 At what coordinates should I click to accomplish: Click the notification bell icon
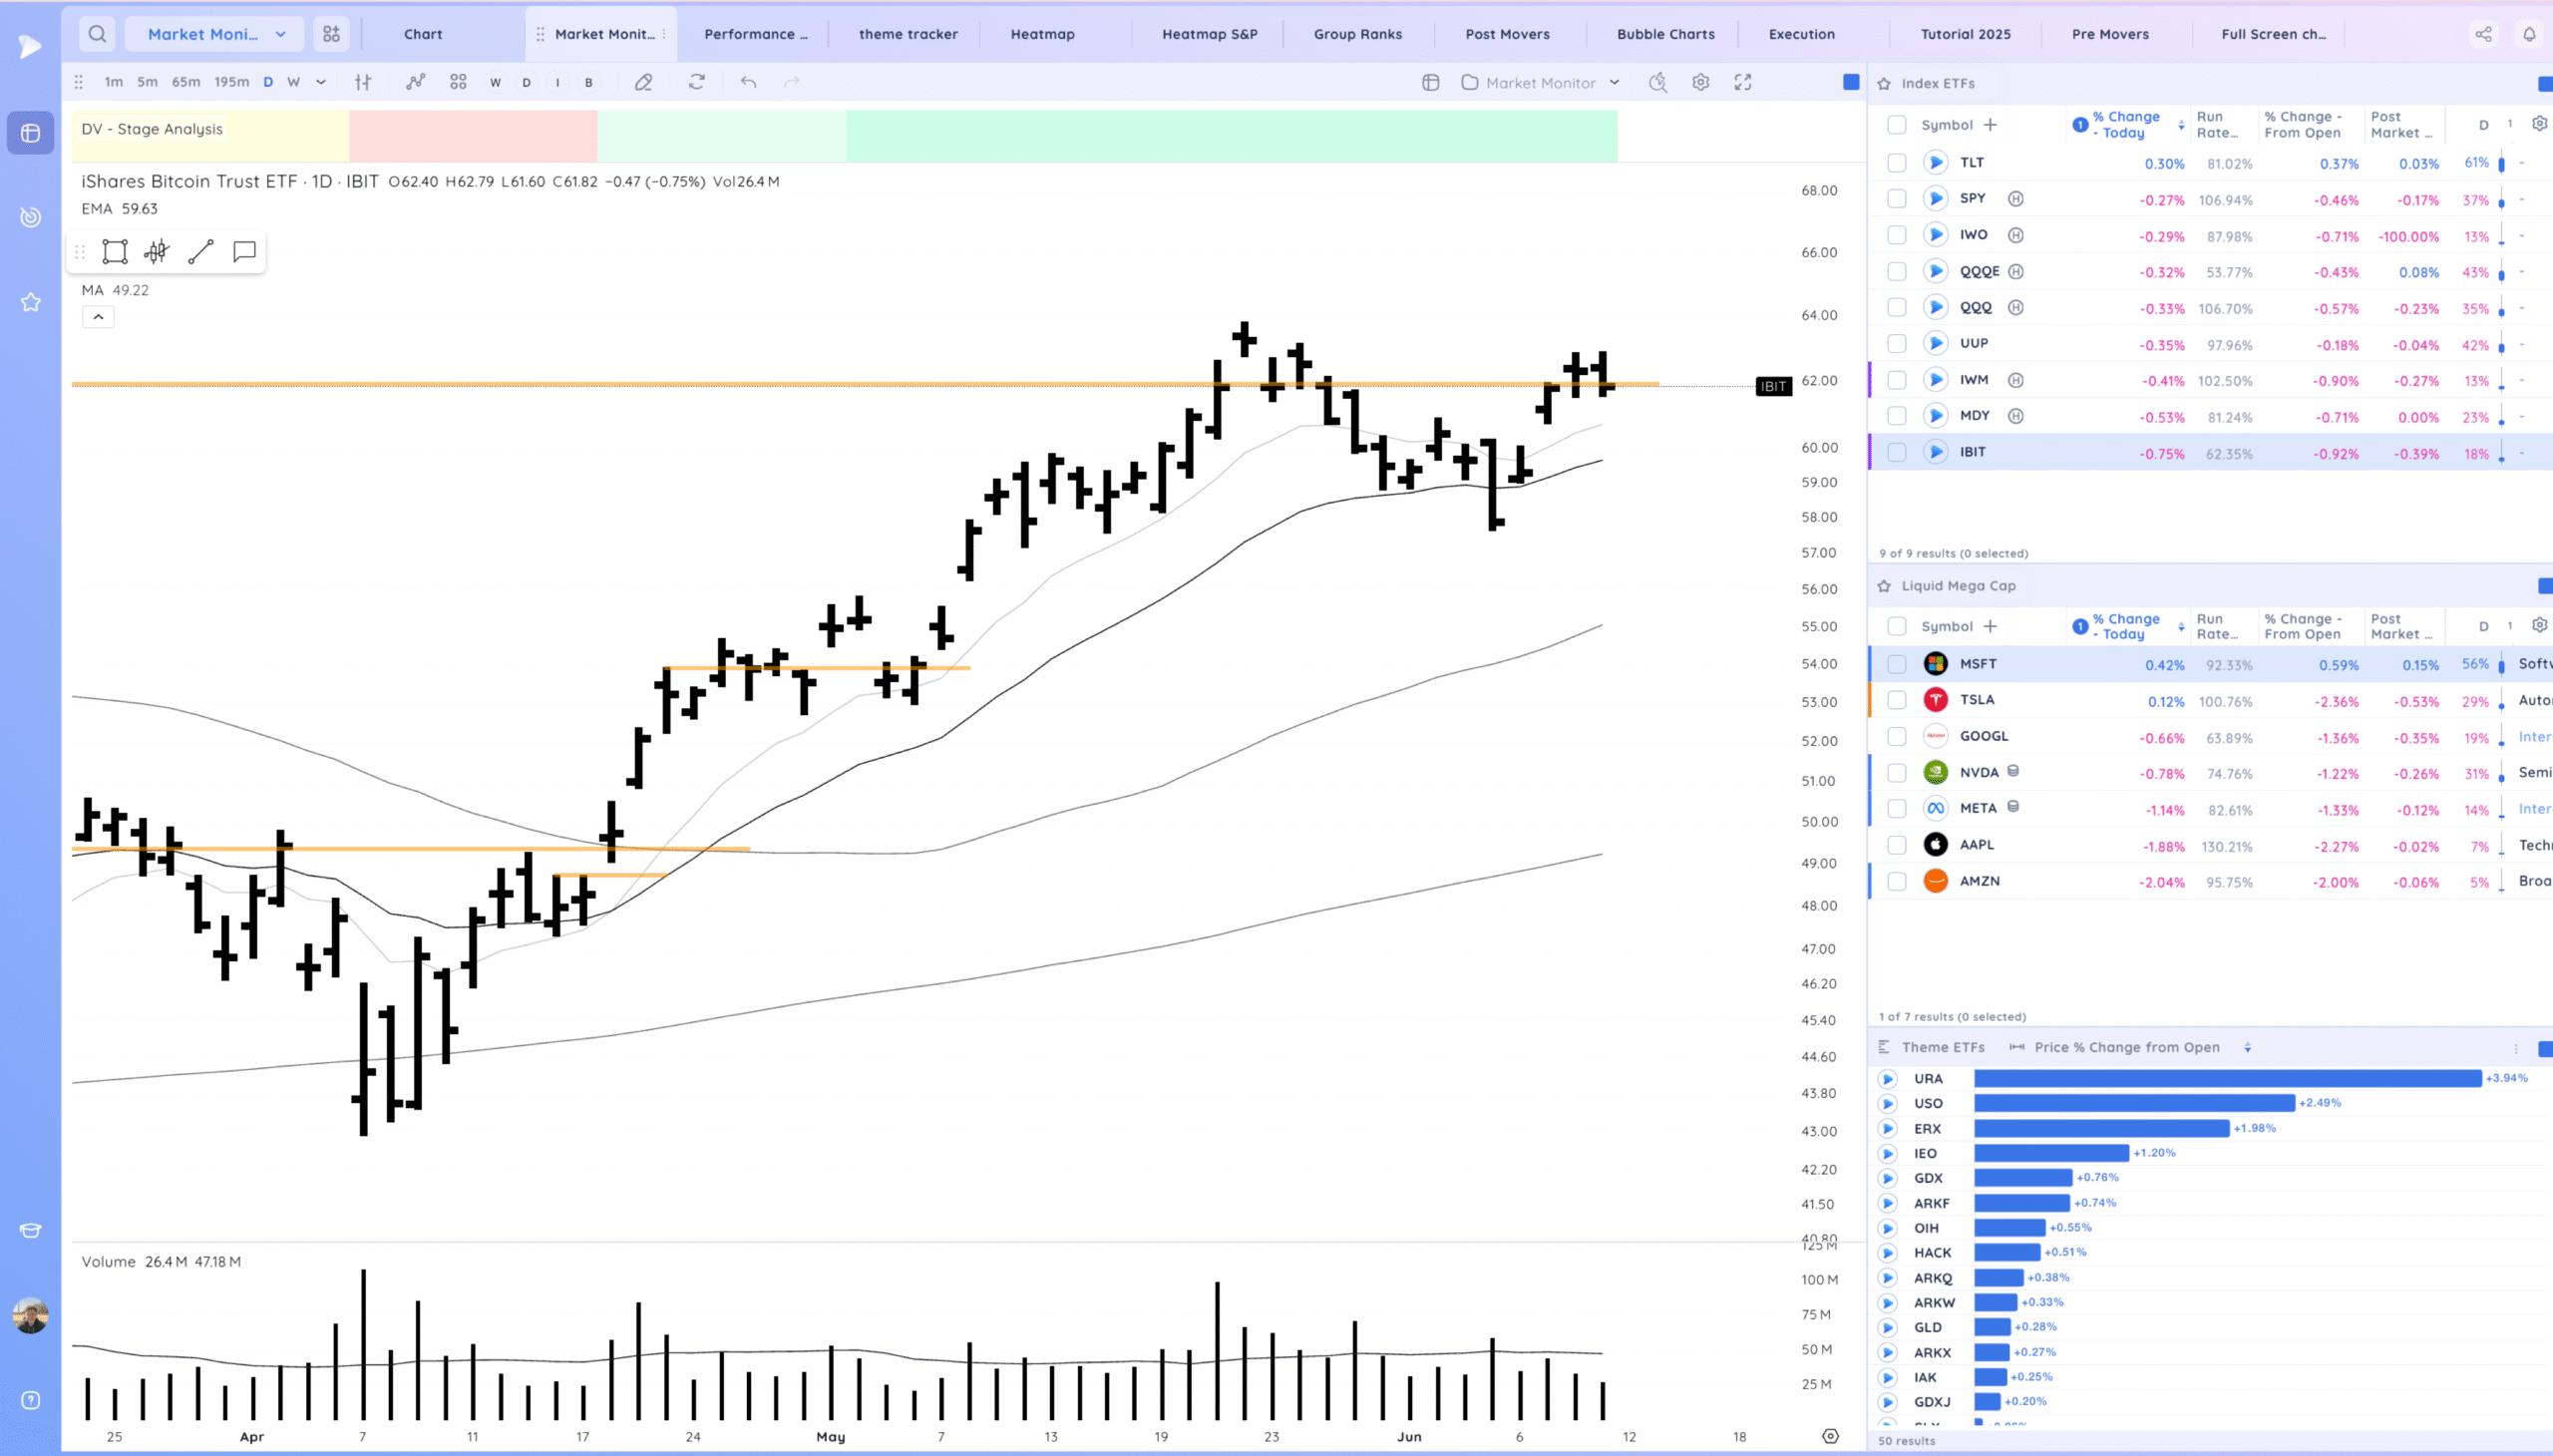click(2529, 34)
